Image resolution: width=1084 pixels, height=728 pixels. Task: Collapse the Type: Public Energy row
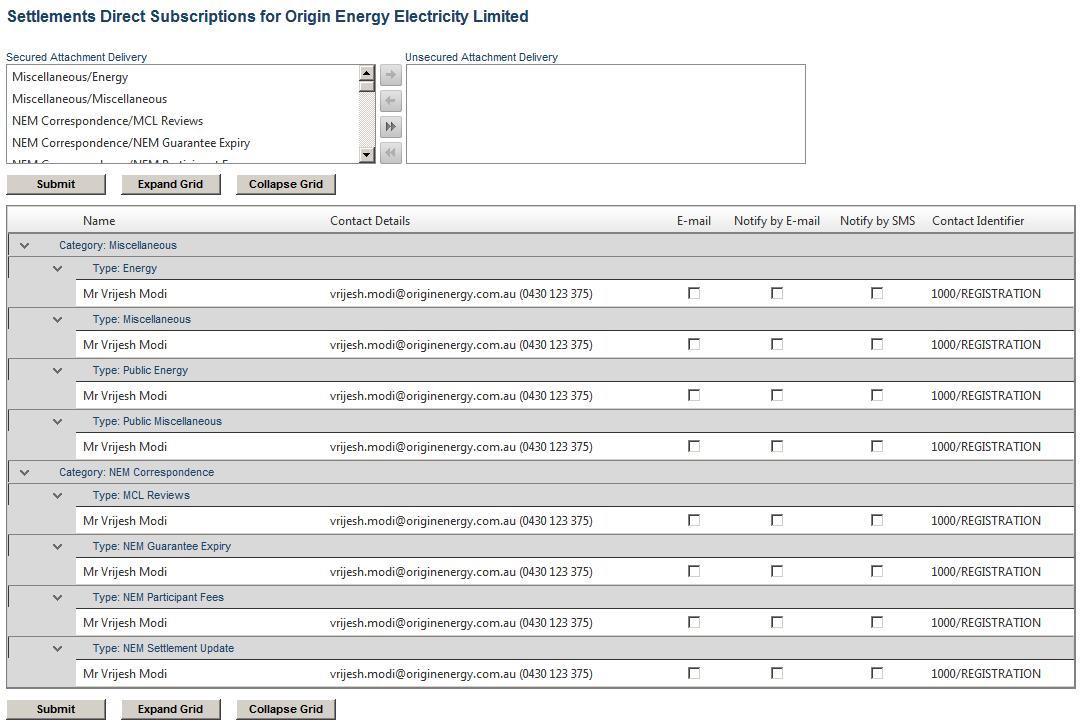pyautogui.click(x=58, y=370)
